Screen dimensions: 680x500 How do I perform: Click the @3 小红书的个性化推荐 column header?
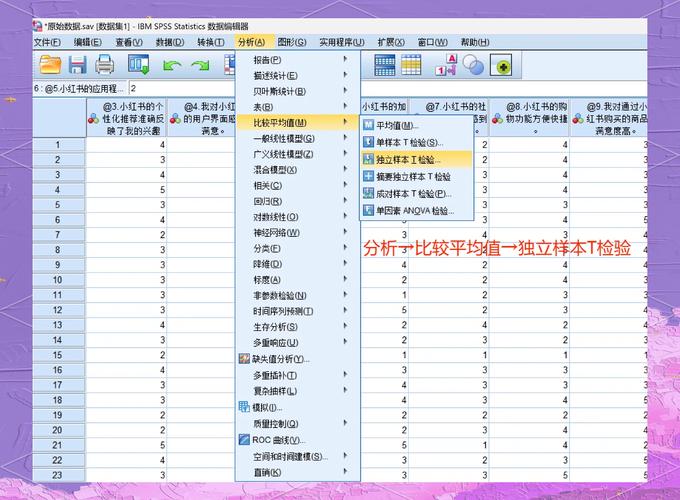tap(127, 118)
